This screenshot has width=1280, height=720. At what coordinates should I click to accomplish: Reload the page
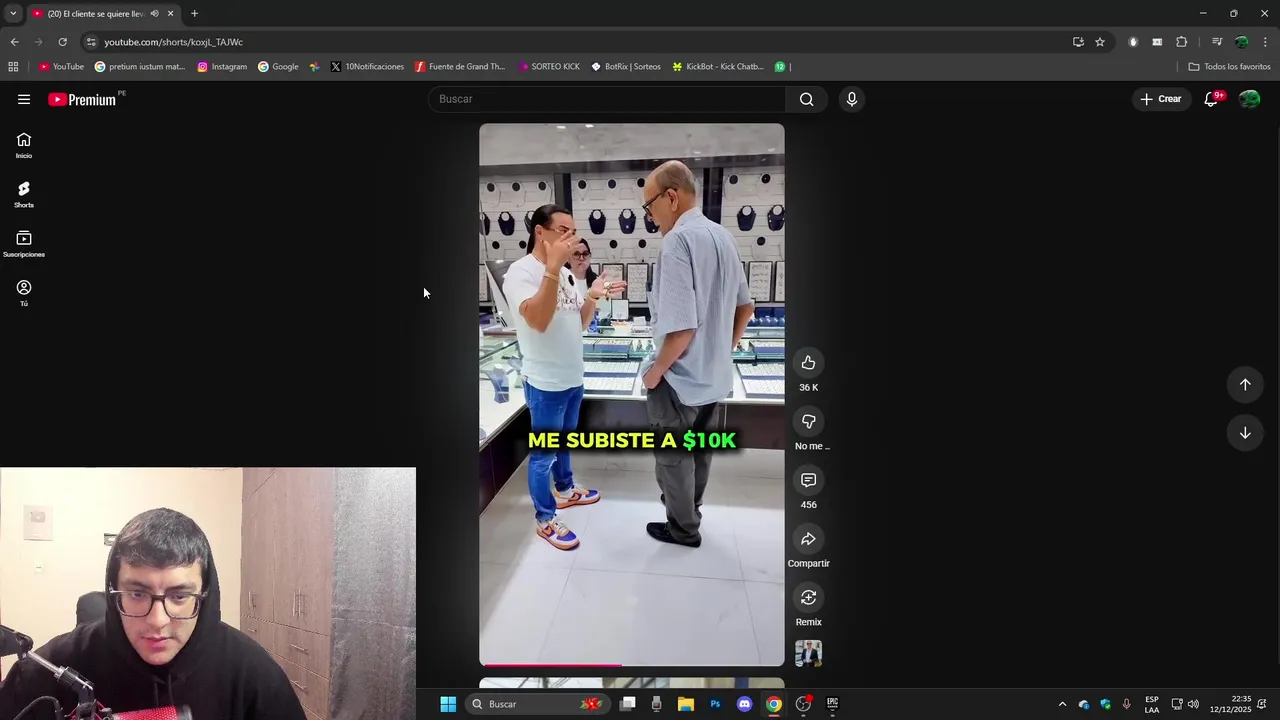pos(62,42)
